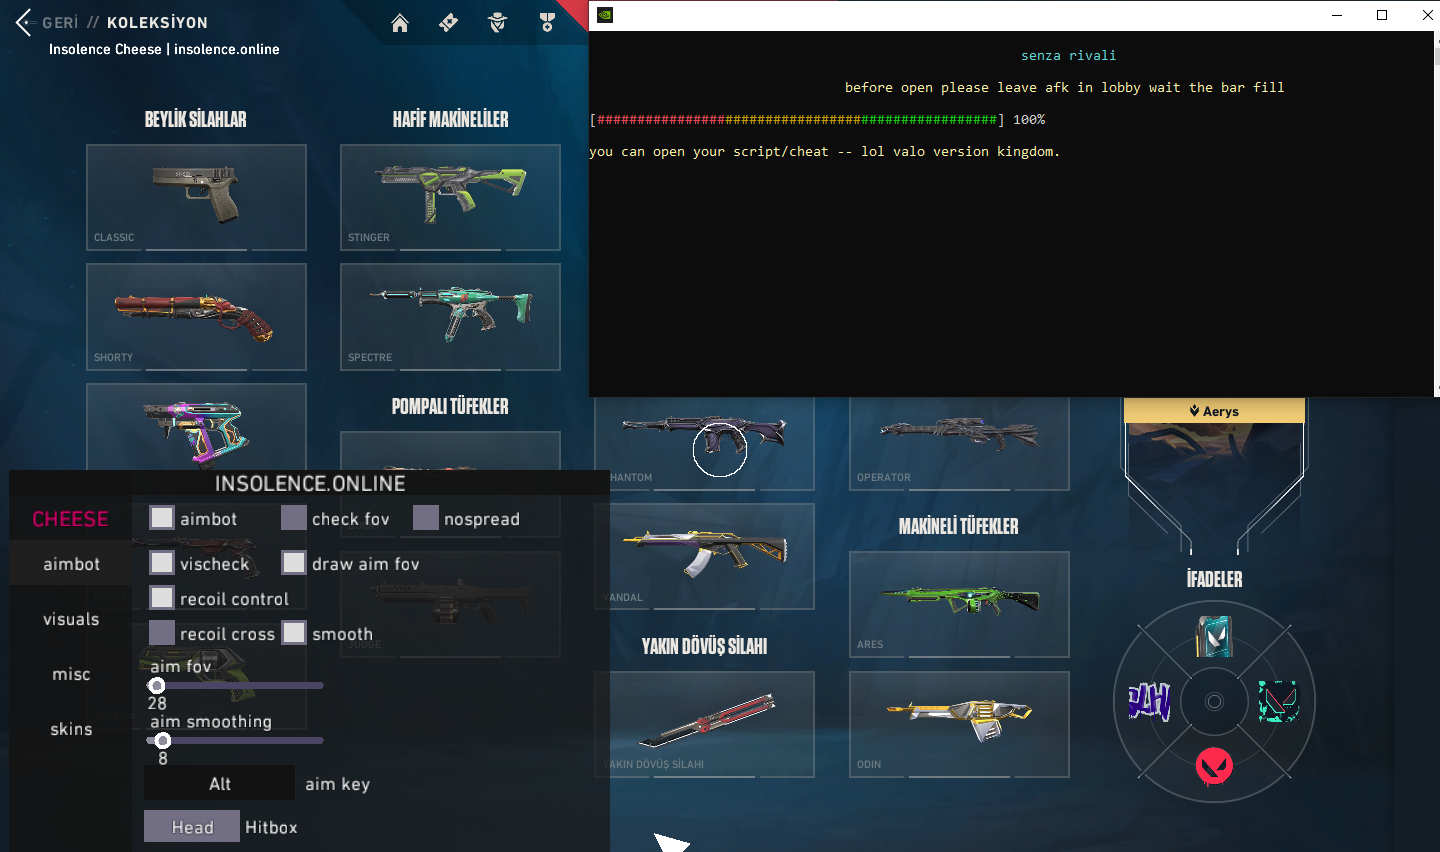Click the console window title bar icon

tap(605, 15)
